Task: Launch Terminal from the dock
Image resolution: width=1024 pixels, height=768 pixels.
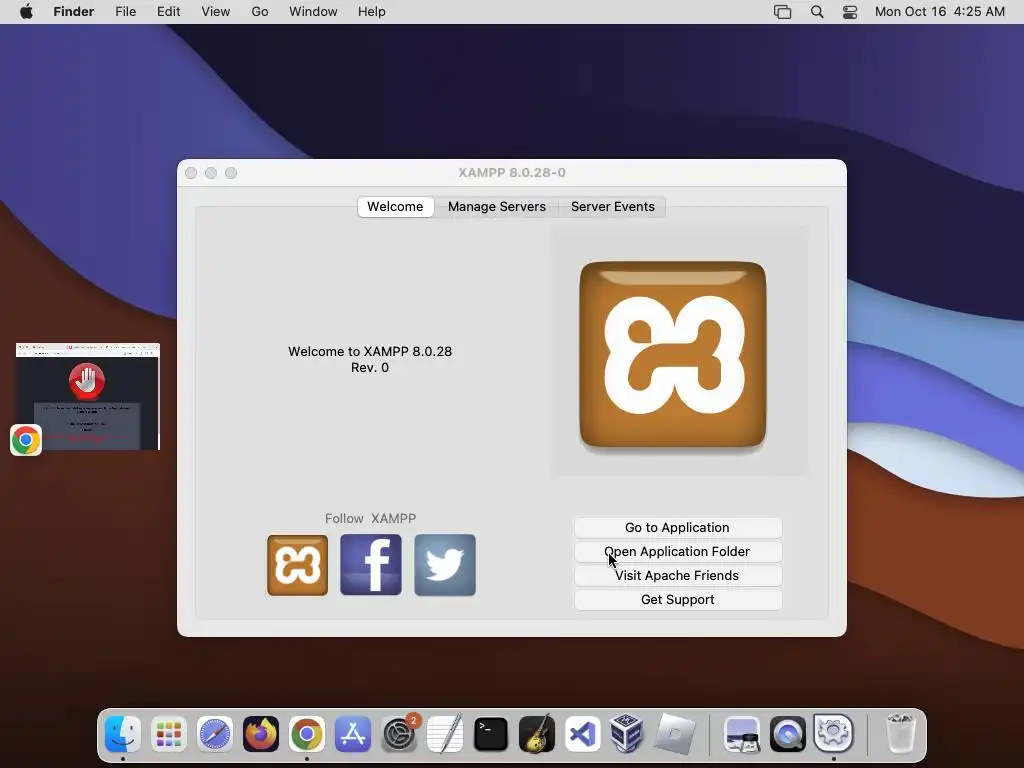Action: 490,733
